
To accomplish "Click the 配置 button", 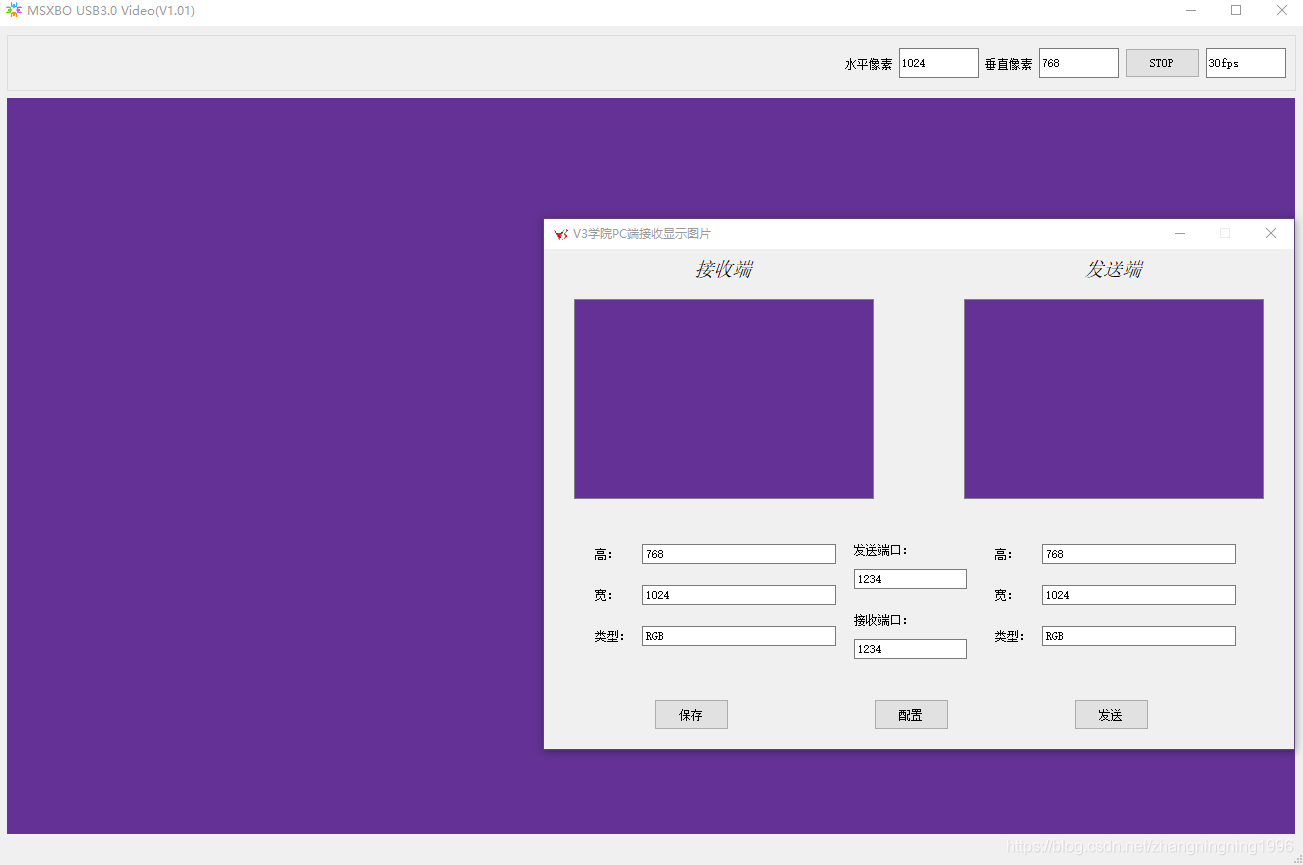I will click(x=911, y=715).
